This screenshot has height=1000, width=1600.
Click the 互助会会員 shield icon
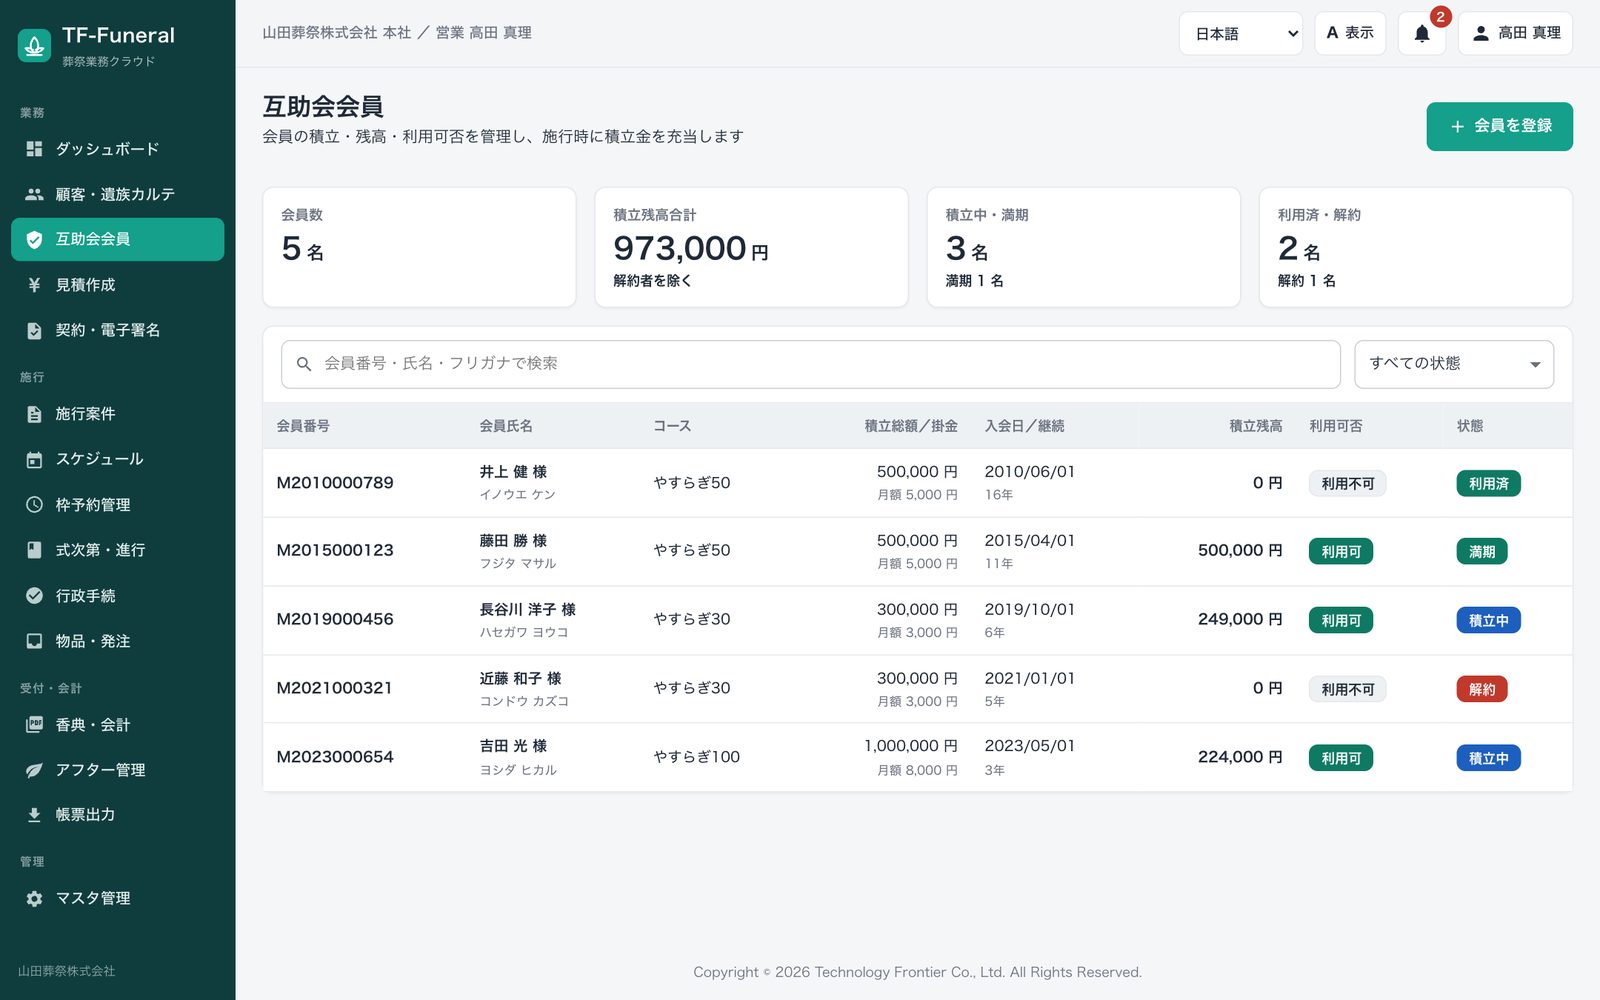34,239
